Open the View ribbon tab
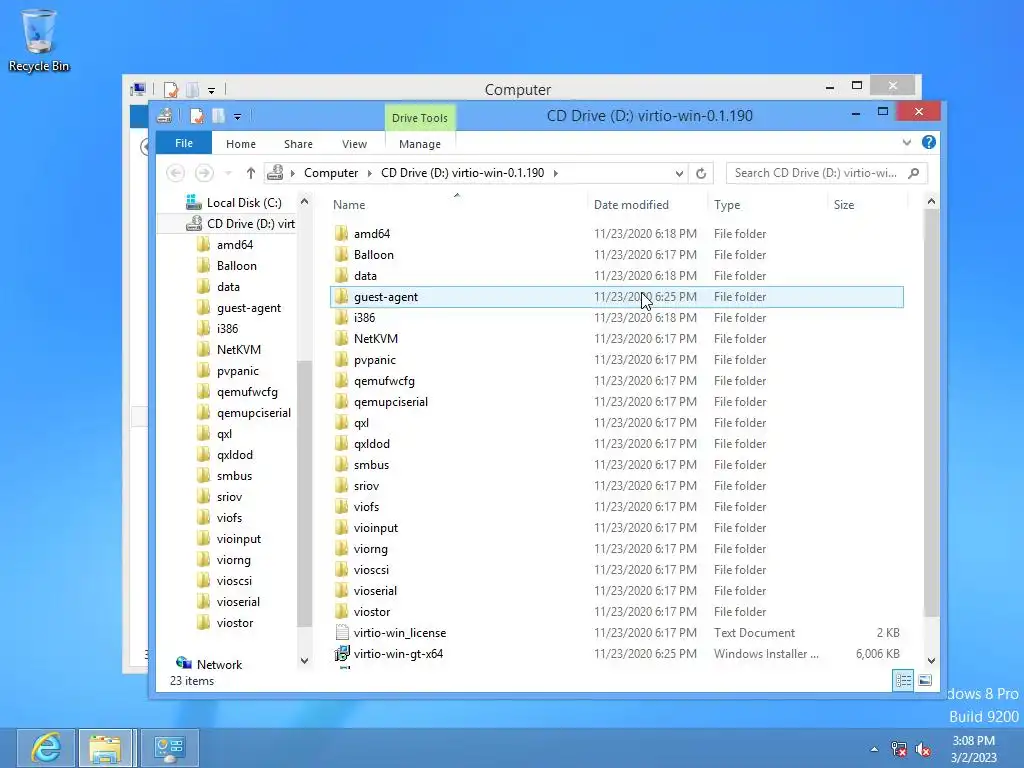Viewport: 1024px width, 768px height. coord(355,144)
